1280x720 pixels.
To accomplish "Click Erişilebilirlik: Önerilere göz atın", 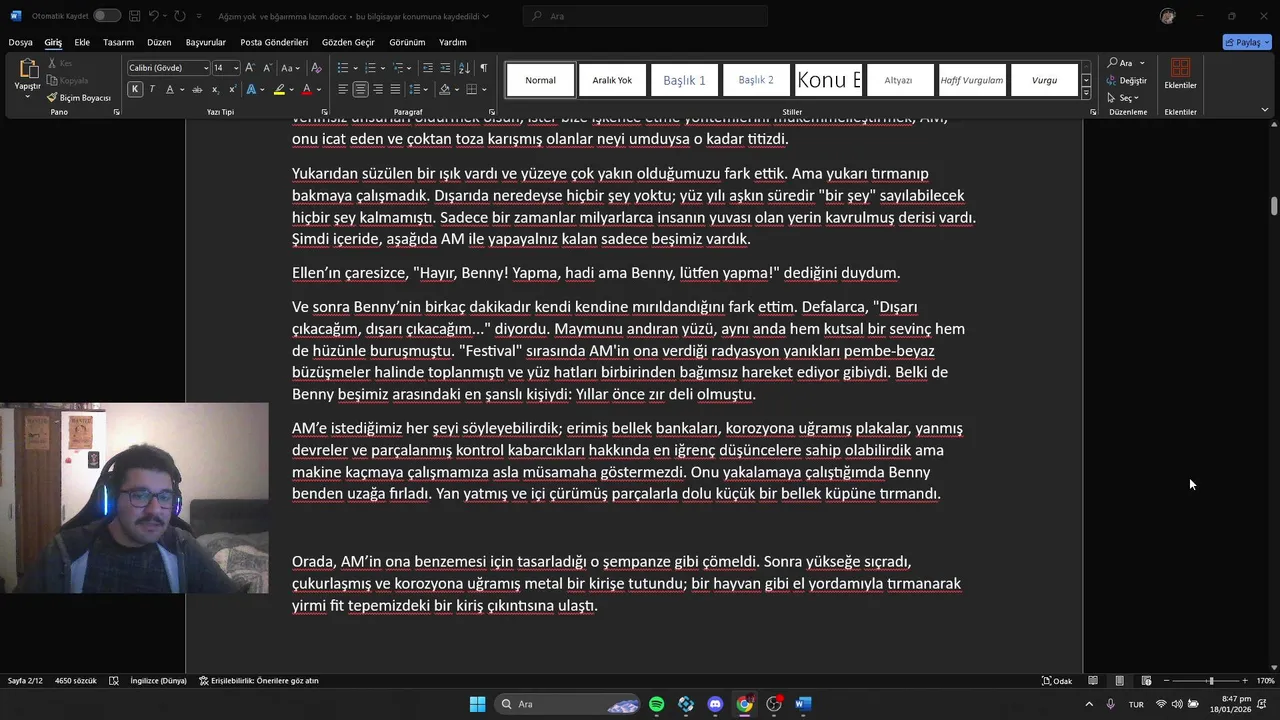I will point(258,681).
